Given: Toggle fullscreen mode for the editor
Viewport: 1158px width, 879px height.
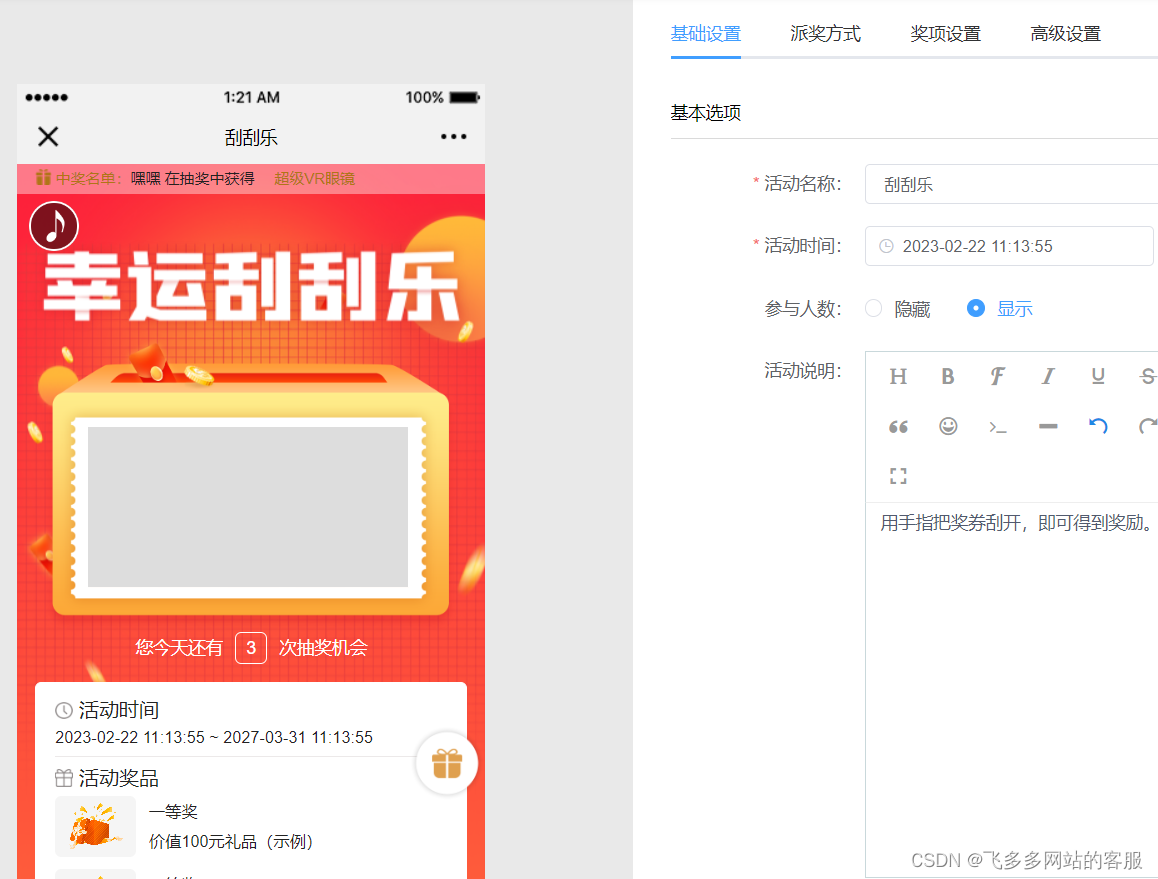Looking at the screenshot, I should [x=898, y=476].
